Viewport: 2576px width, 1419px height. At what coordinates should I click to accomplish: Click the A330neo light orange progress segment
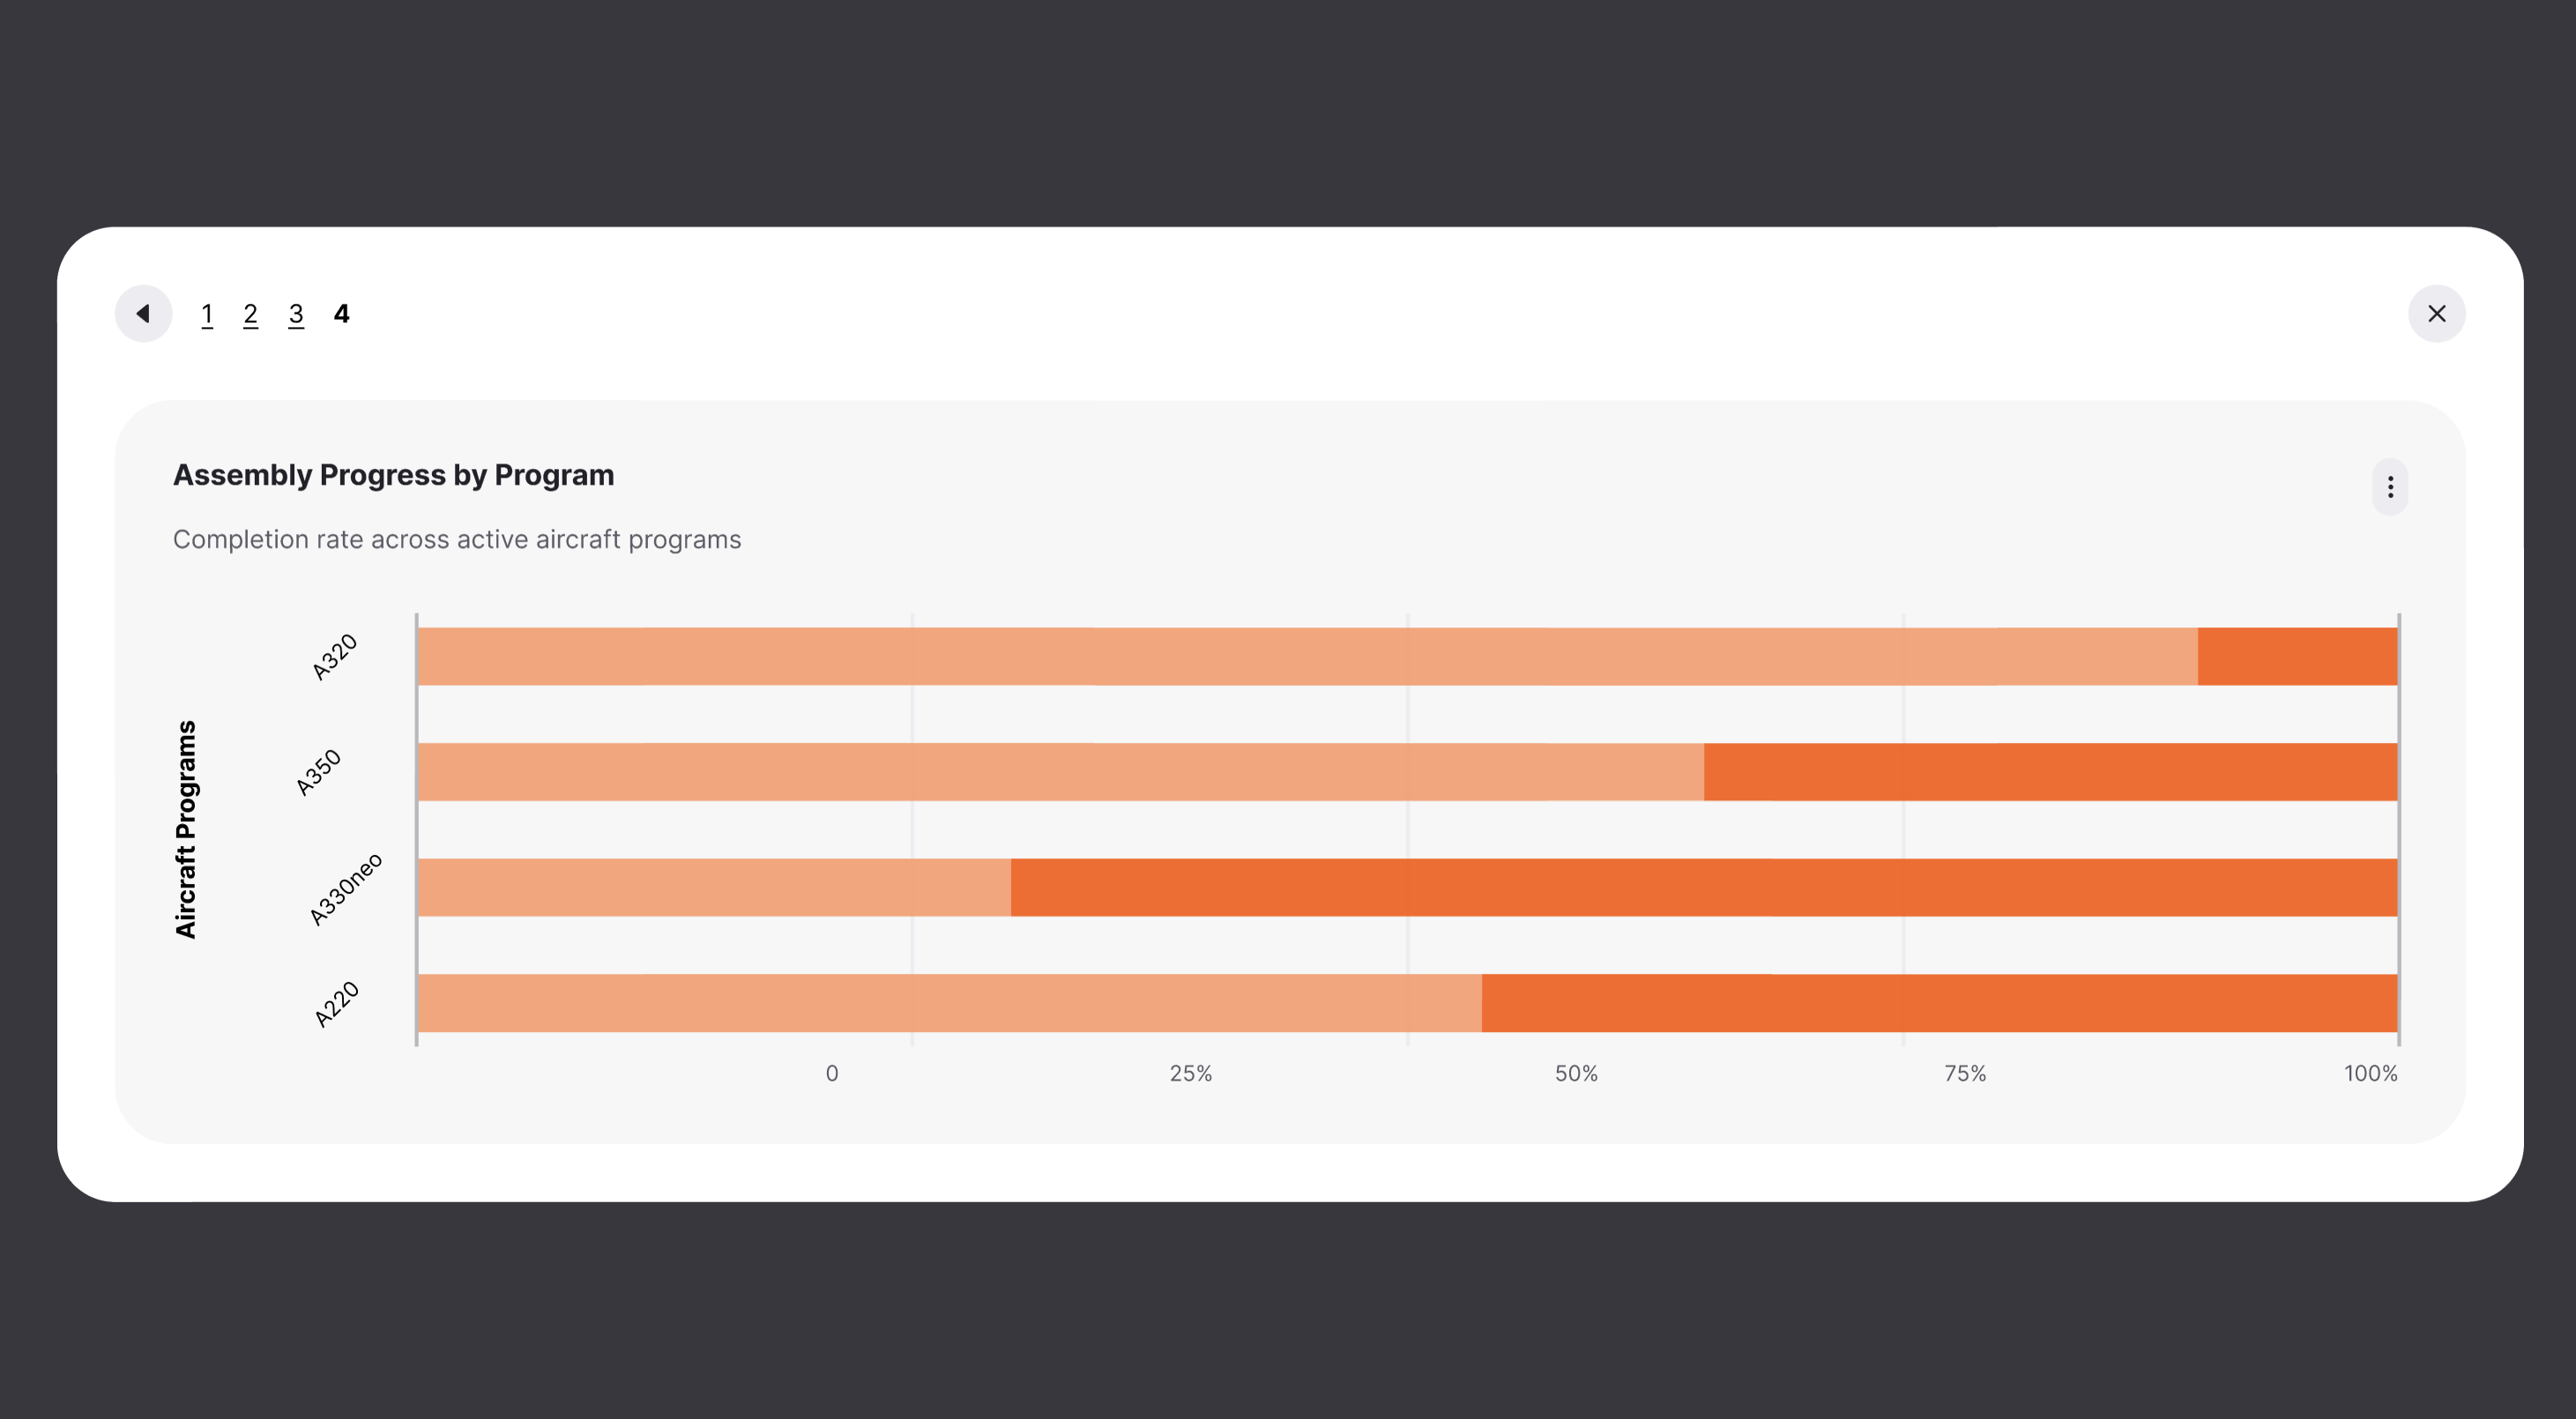[x=714, y=887]
